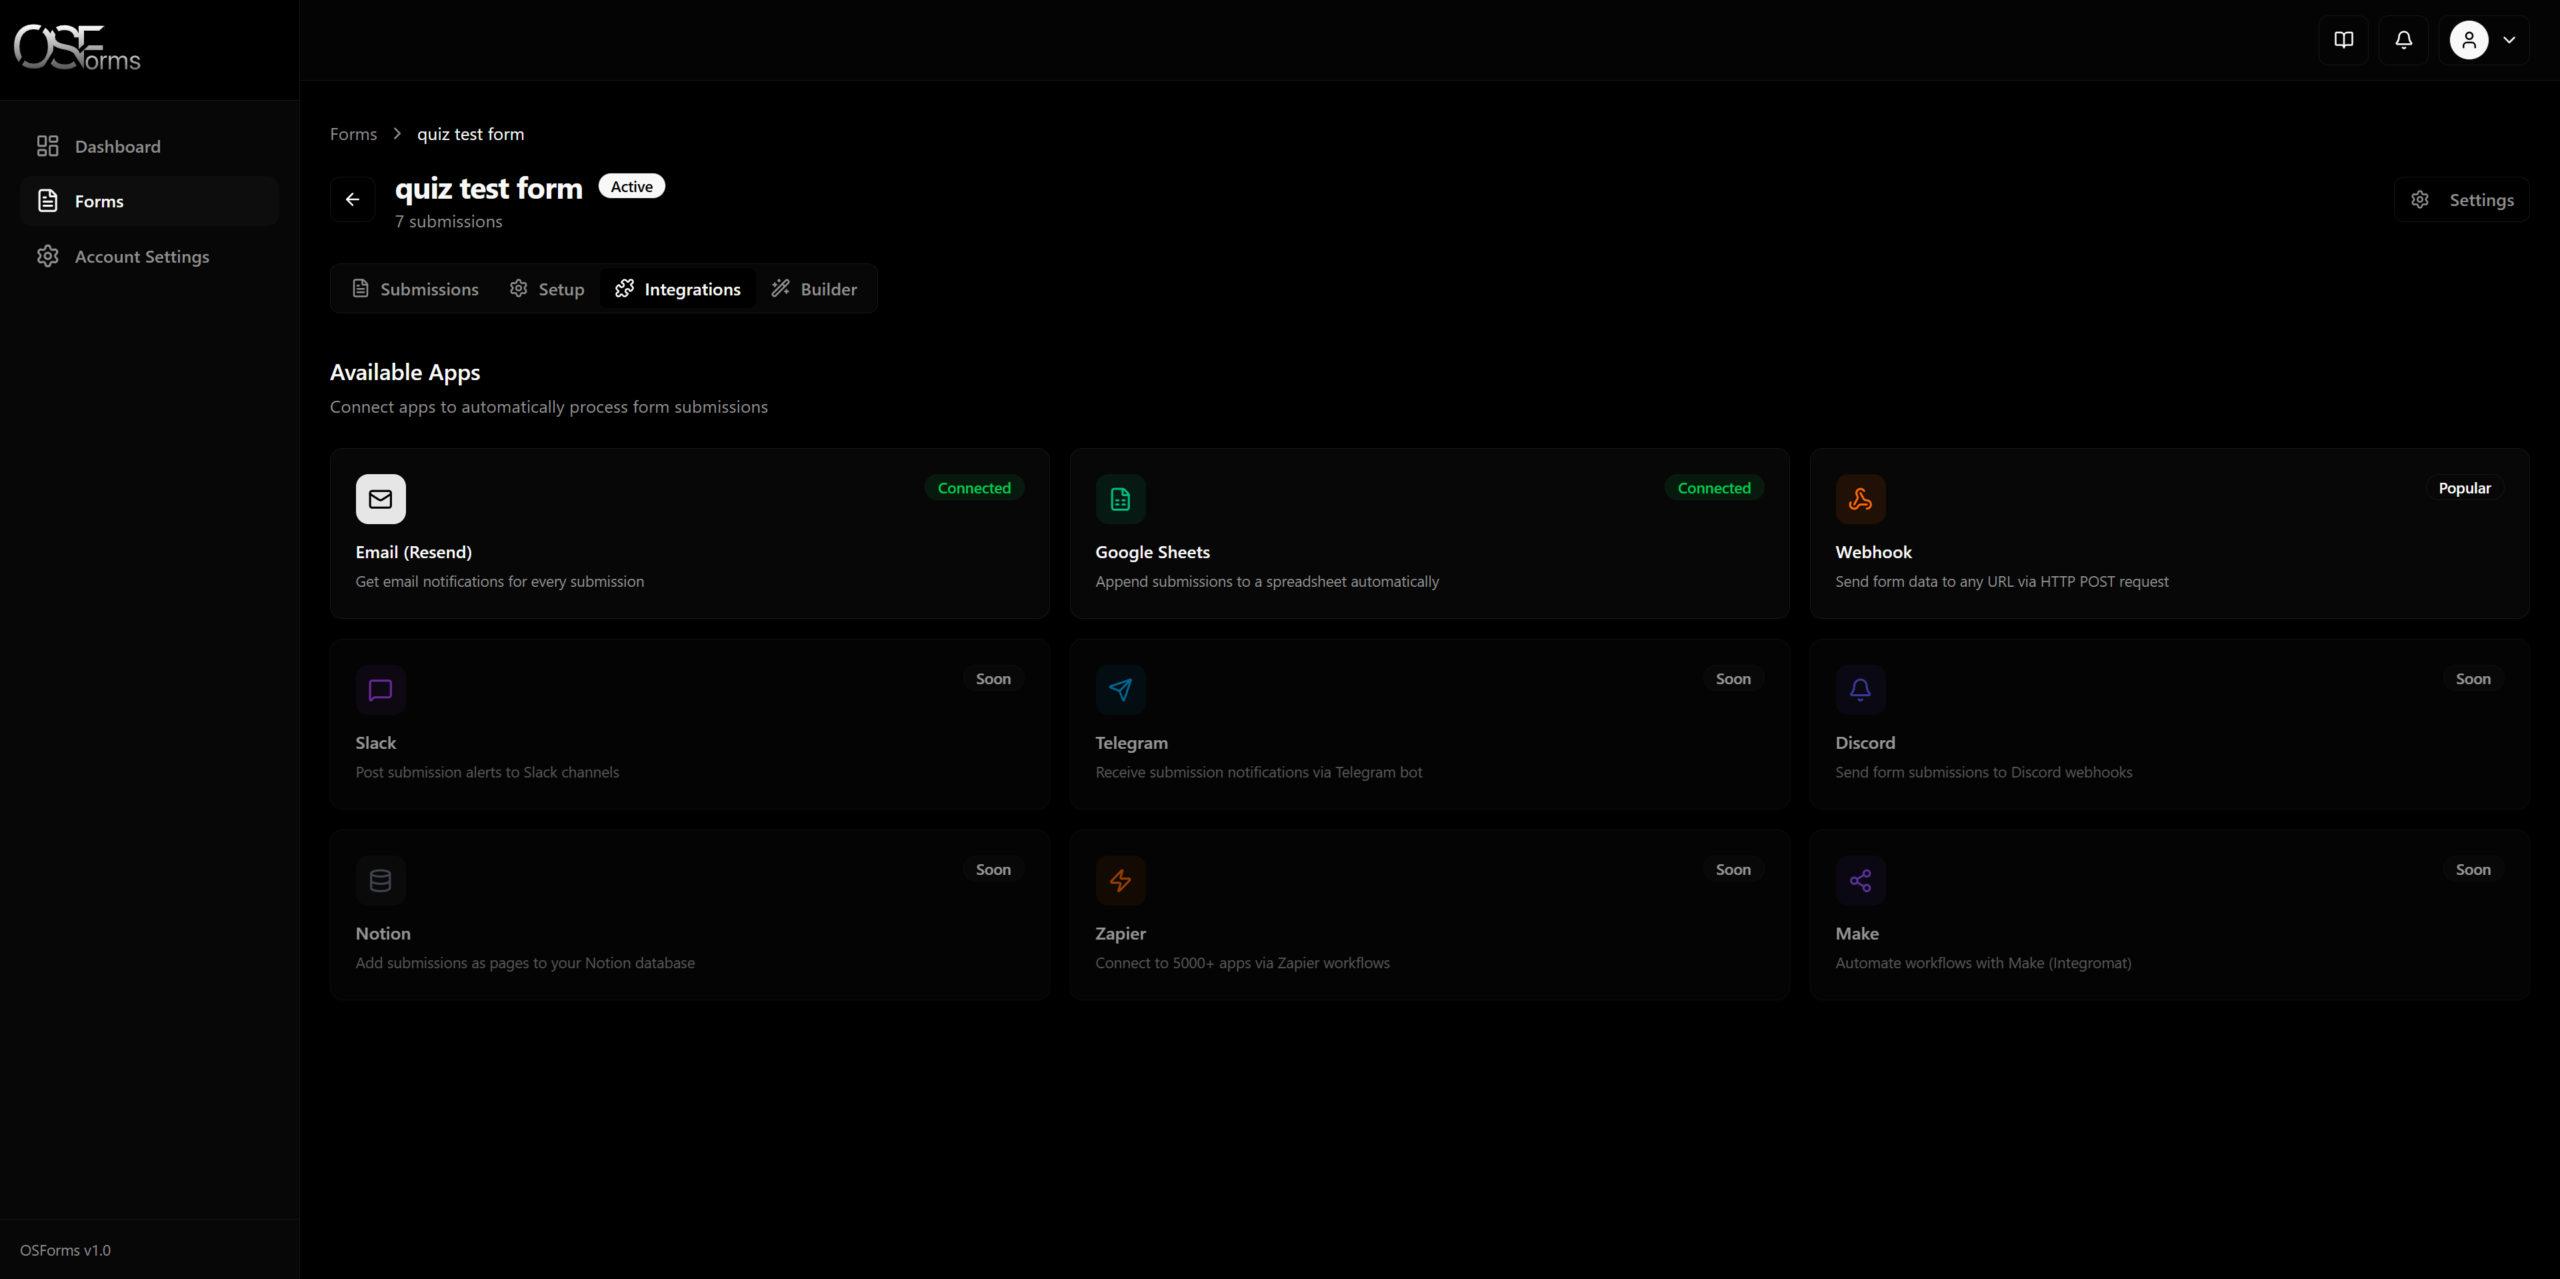Screen dimensions: 2560x1279
Task: Click the Forms breadcrumb chevron
Action: point(396,133)
